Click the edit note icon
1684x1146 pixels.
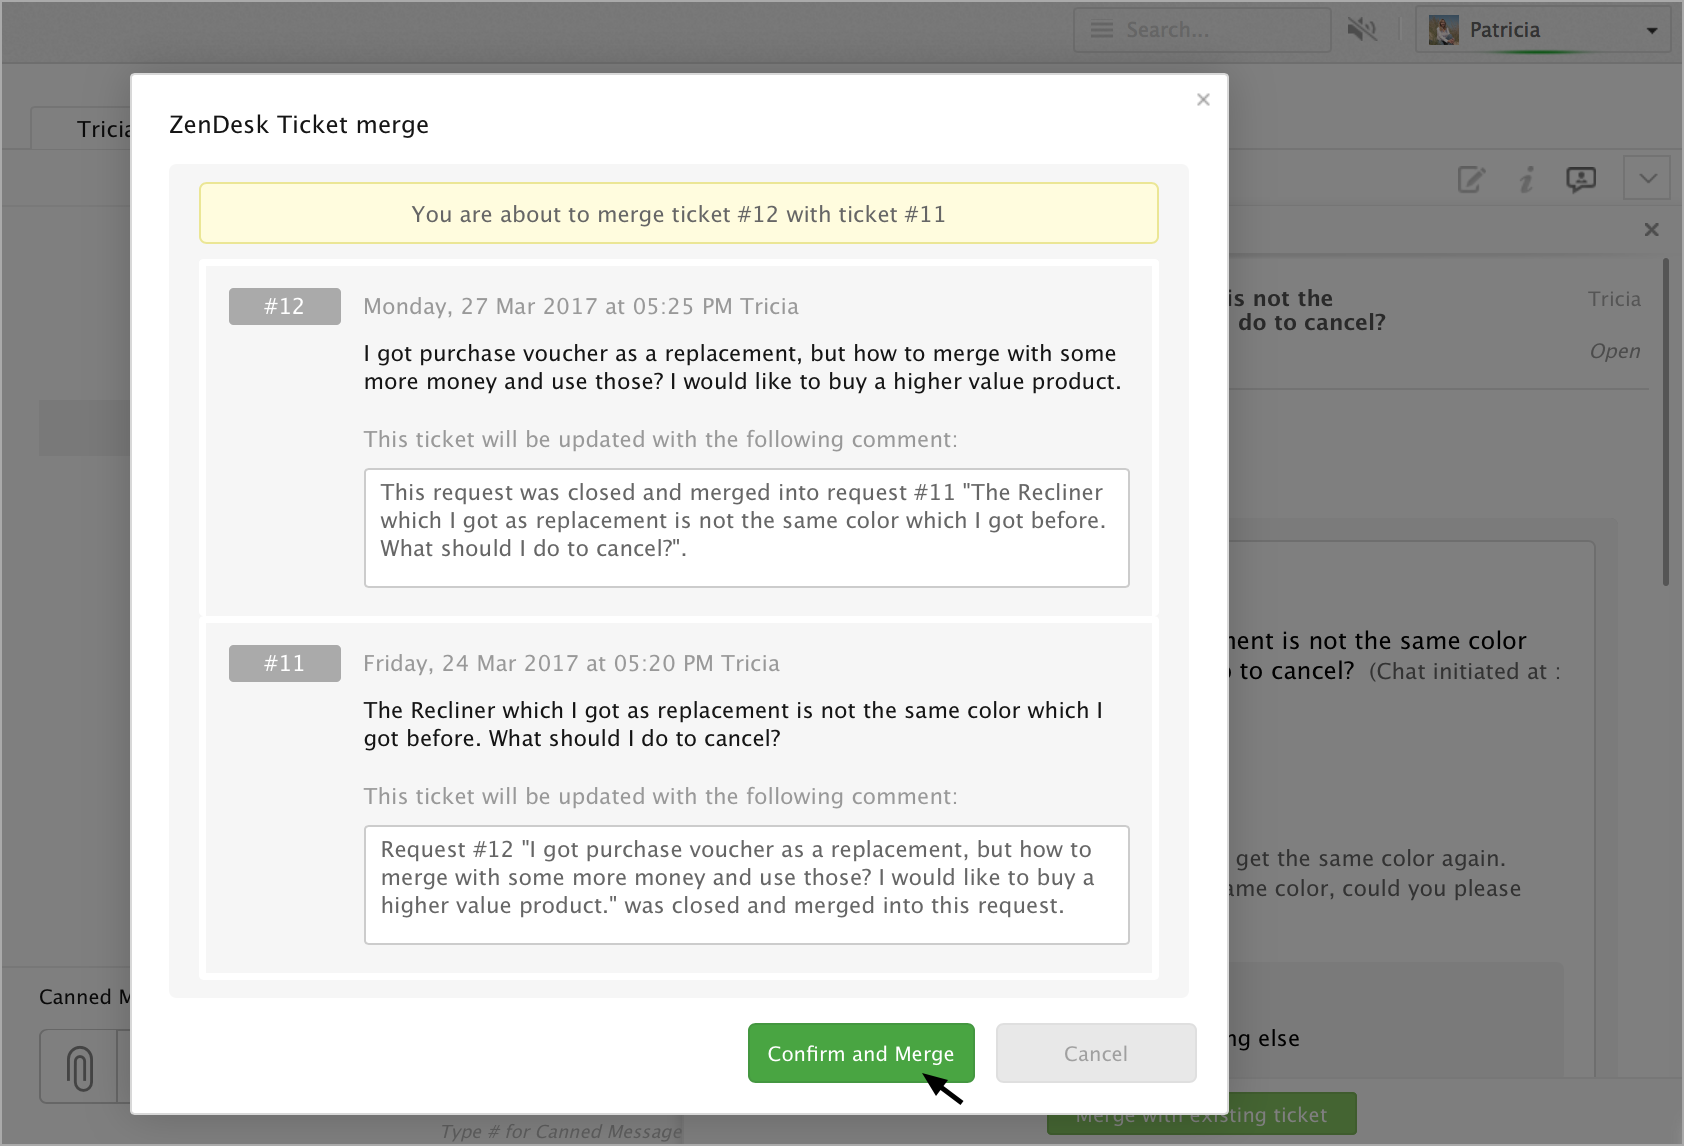(x=1471, y=179)
